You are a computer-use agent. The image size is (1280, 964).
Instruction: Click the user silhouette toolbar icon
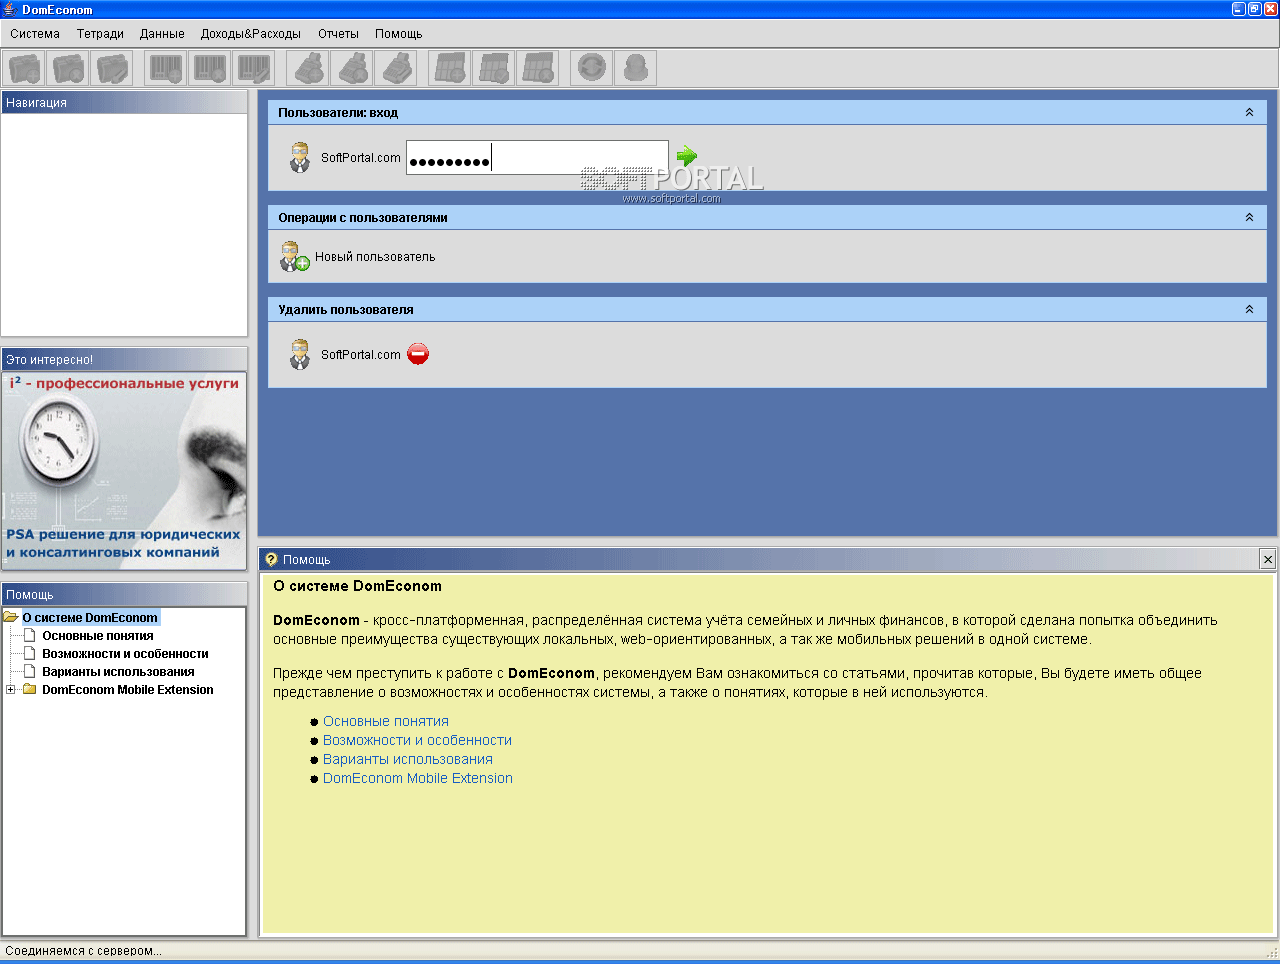click(637, 68)
